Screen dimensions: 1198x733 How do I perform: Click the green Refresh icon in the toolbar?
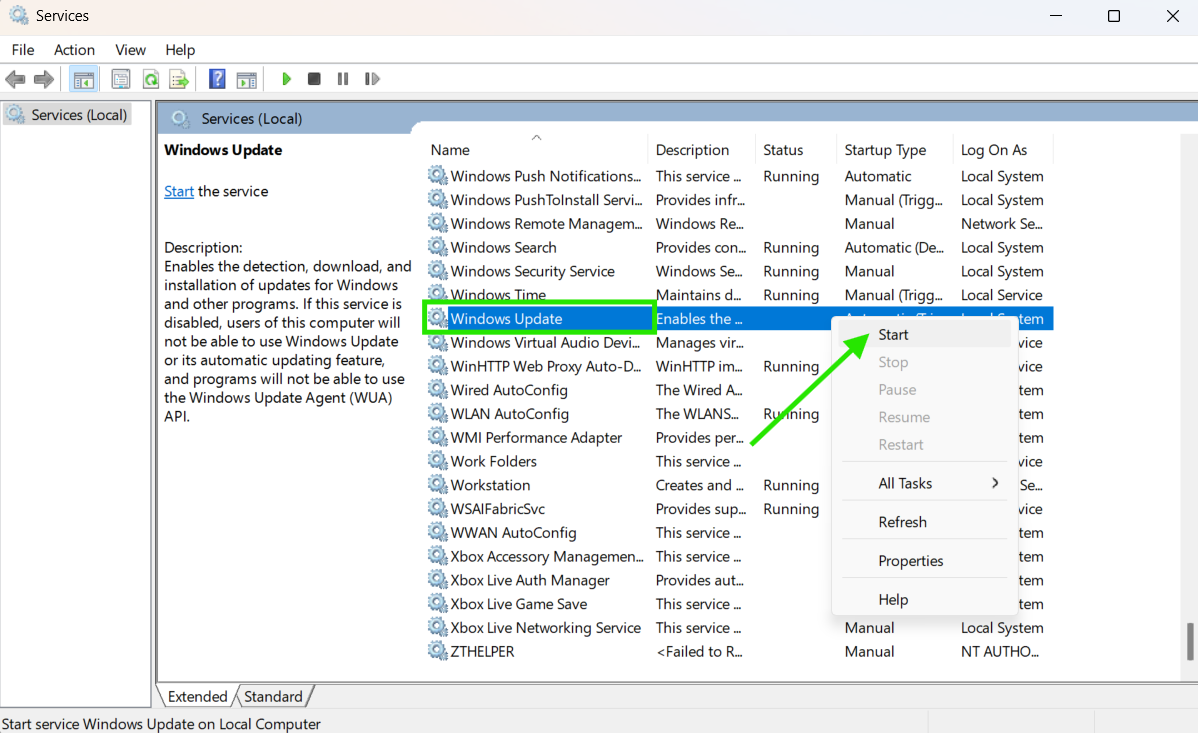click(x=151, y=79)
